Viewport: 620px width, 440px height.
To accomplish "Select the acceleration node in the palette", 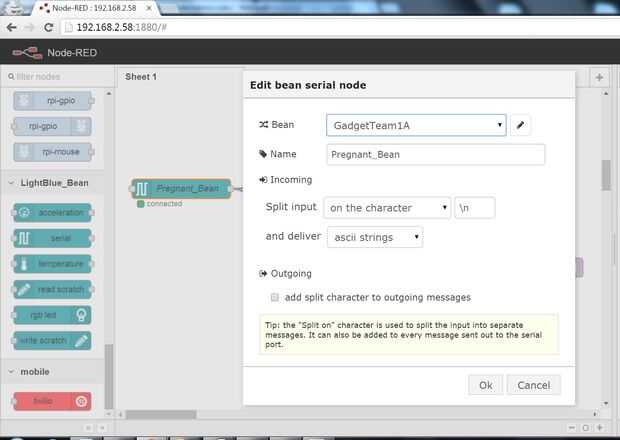I will [53, 213].
